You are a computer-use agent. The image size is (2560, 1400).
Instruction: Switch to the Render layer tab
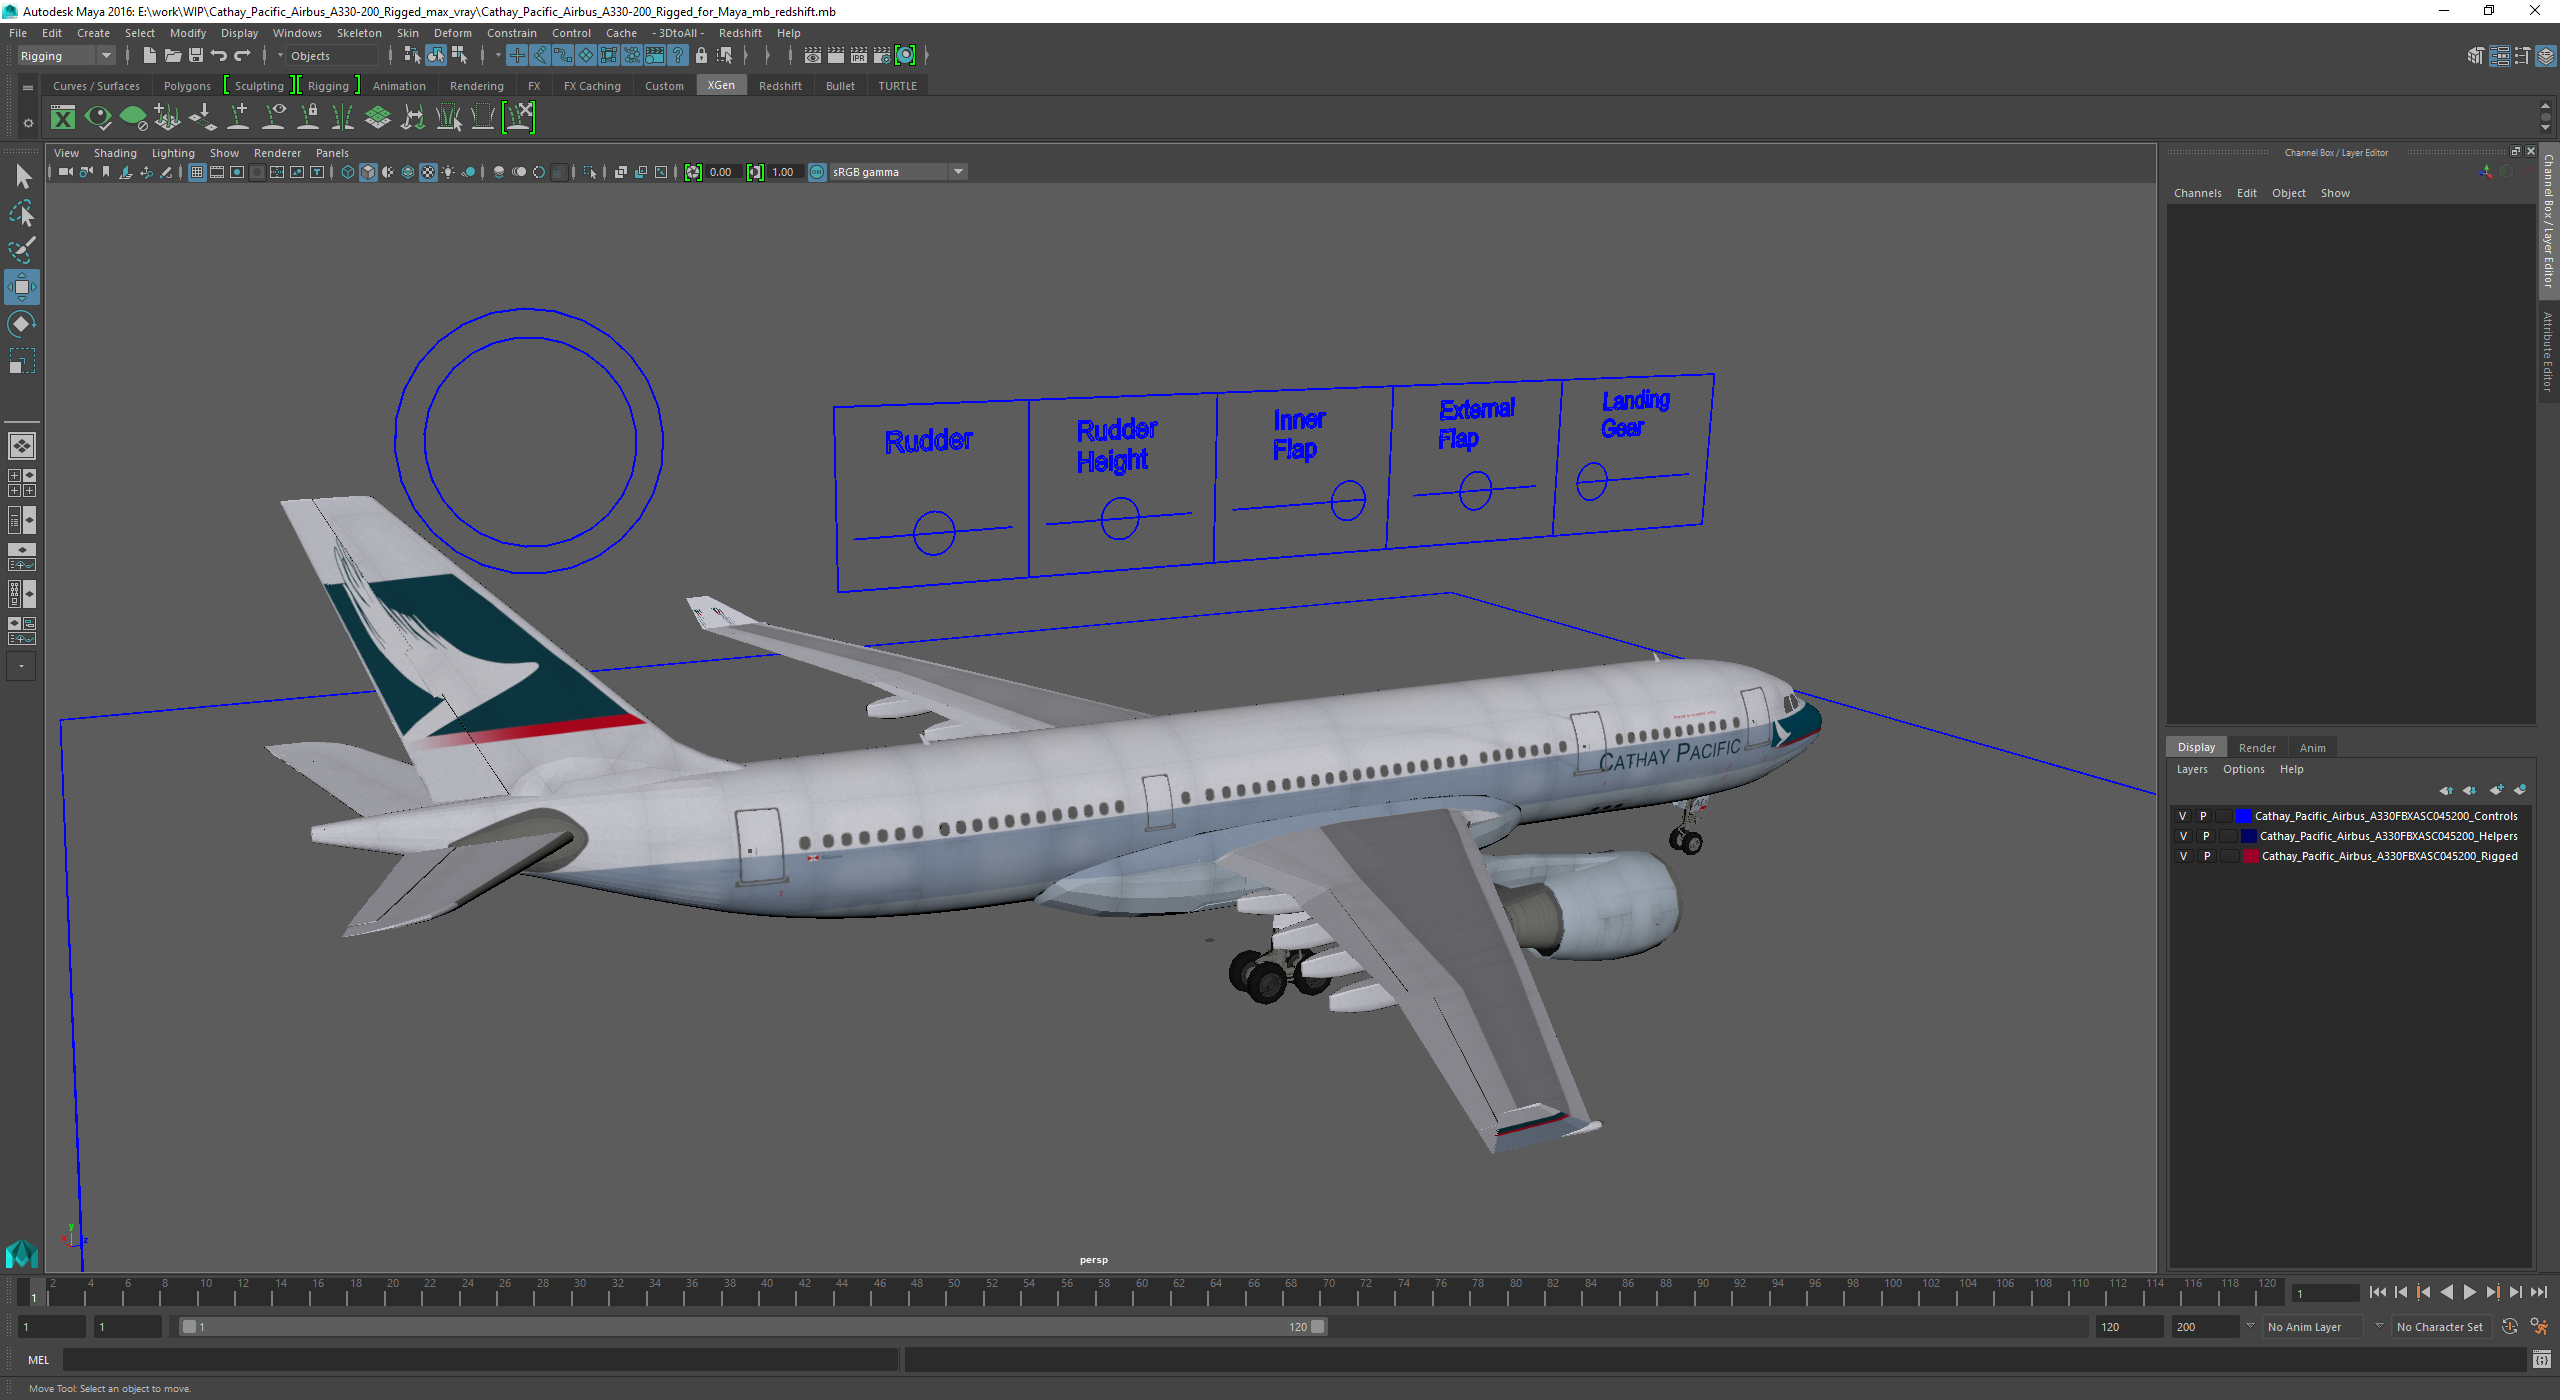tap(2257, 748)
